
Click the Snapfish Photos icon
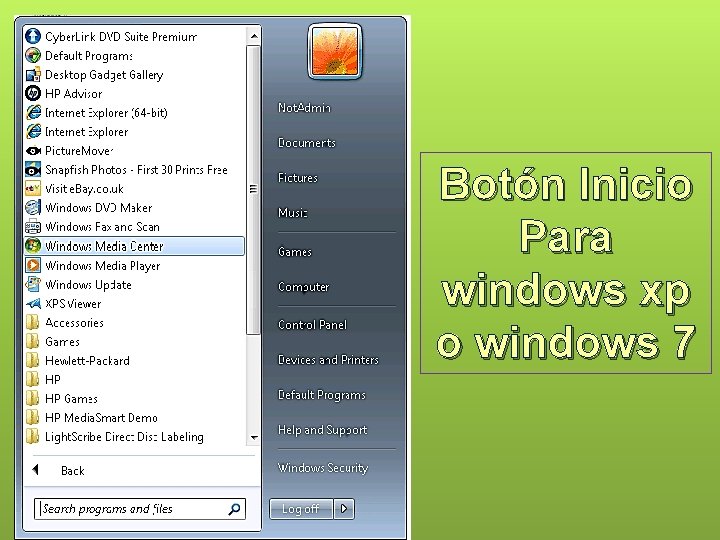33,169
